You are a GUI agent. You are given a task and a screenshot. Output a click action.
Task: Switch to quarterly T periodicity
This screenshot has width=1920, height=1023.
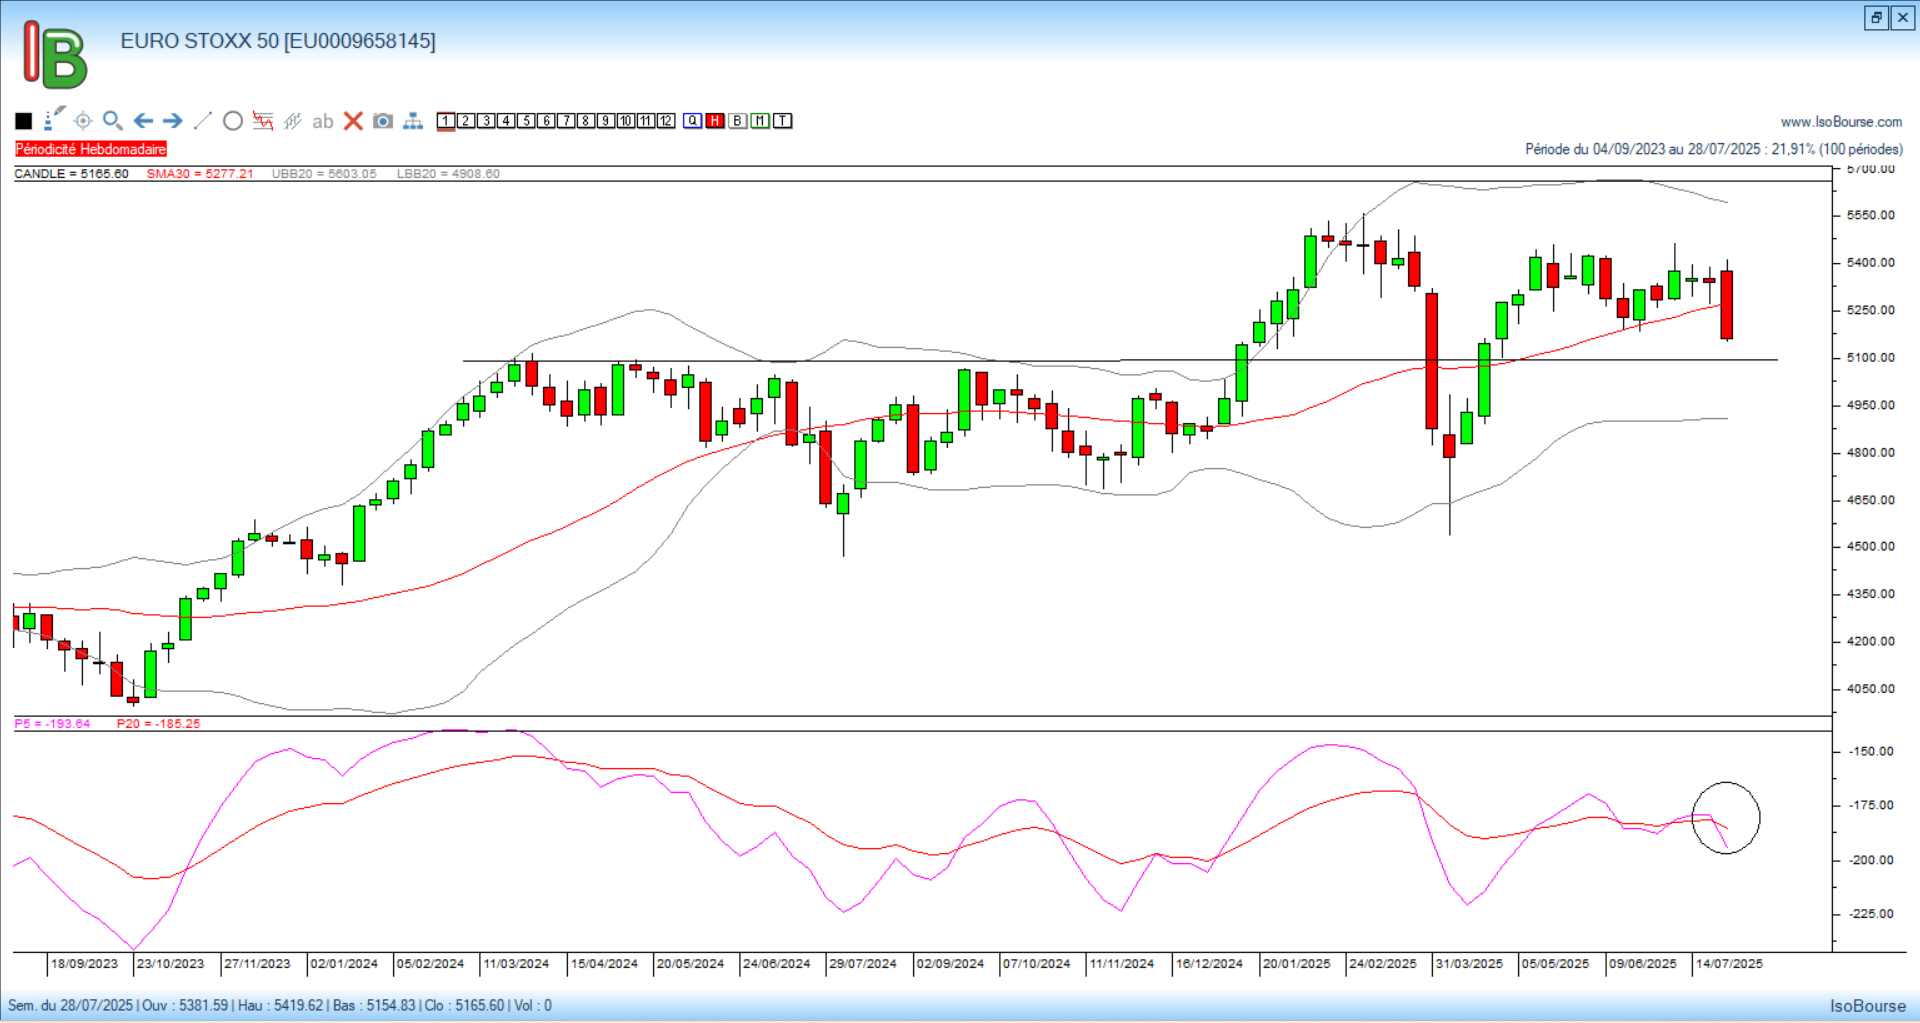coord(783,121)
